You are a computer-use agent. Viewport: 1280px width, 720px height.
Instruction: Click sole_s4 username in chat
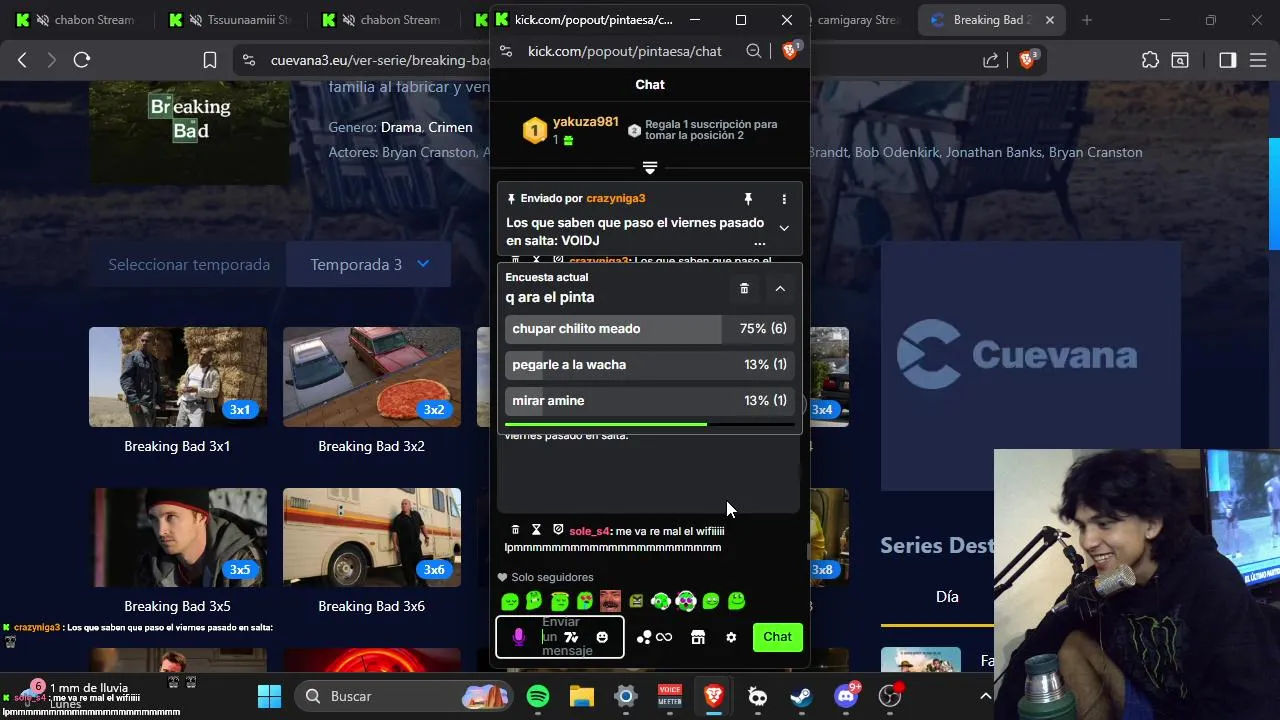tap(589, 531)
